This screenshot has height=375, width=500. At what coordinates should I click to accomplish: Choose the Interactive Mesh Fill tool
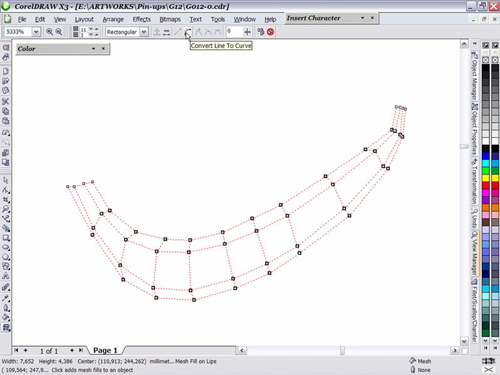point(6,327)
